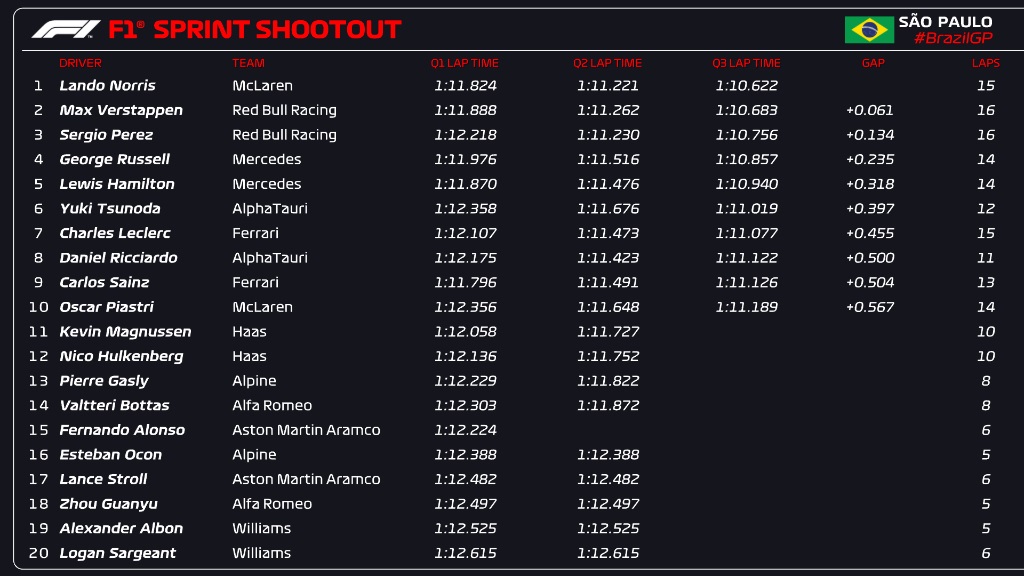
Task: Sort by Q2 LAP TIME header
Action: point(607,63)
